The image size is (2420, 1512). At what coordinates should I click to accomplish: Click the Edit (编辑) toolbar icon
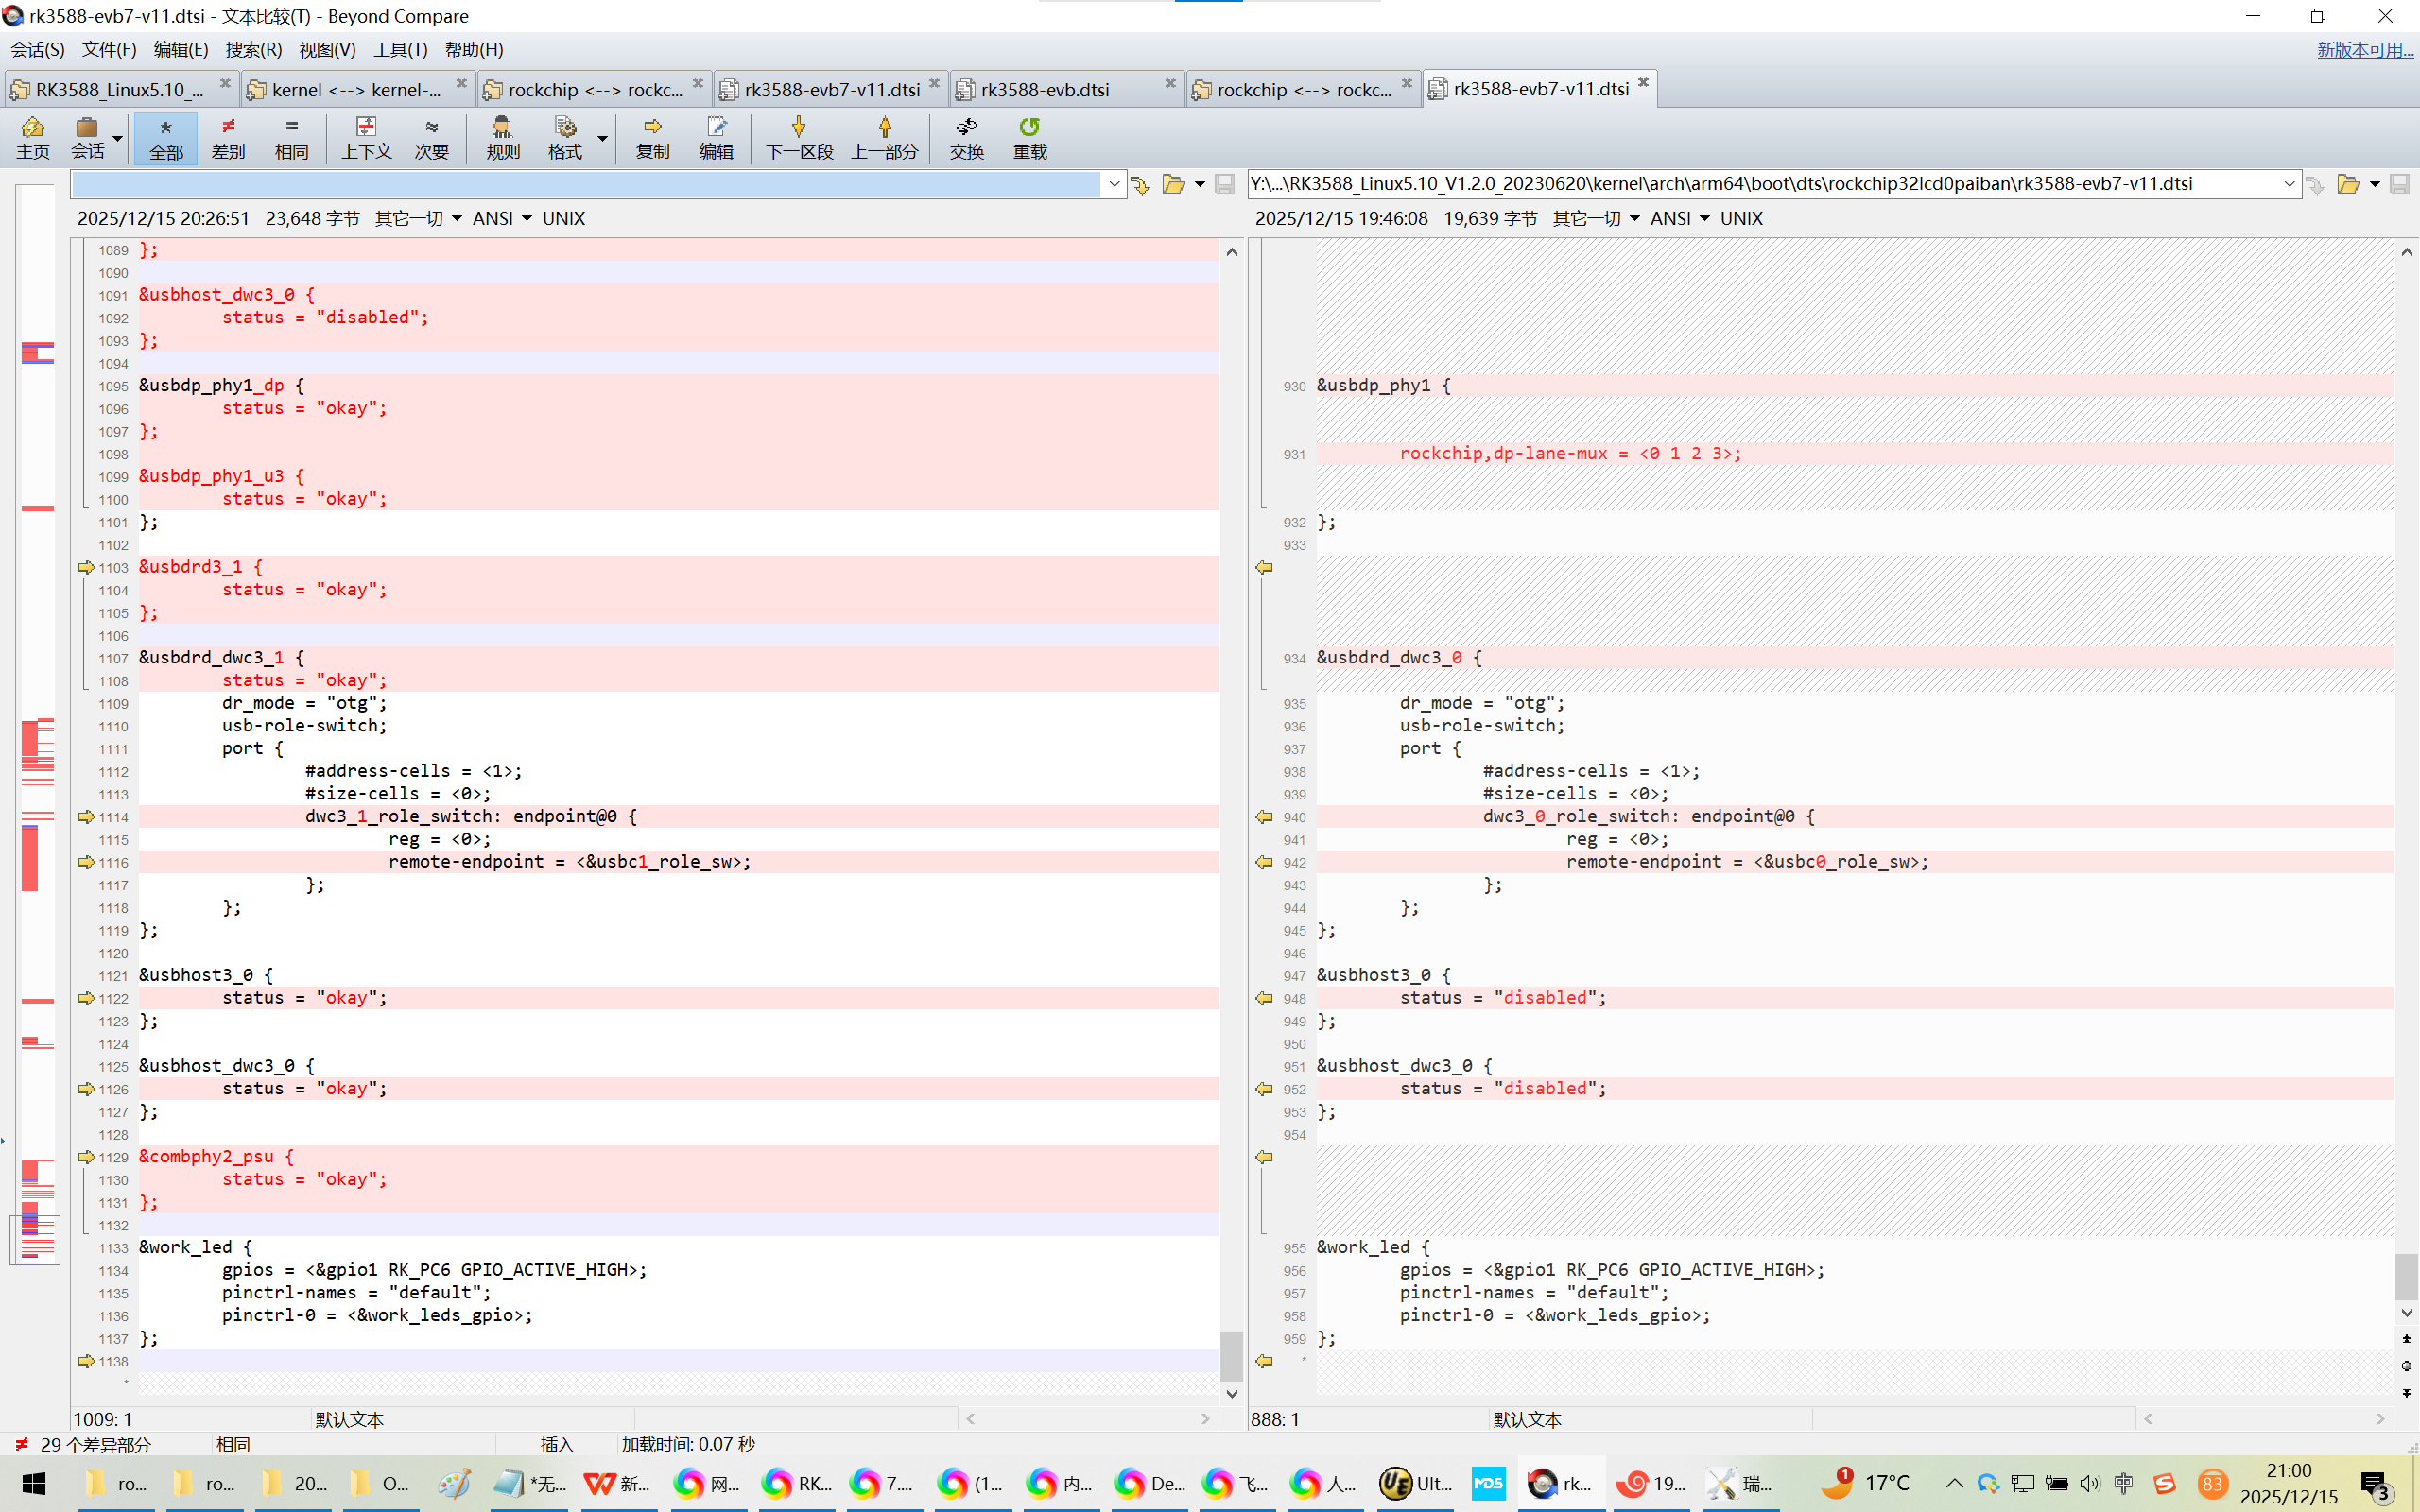coord(716,137)
